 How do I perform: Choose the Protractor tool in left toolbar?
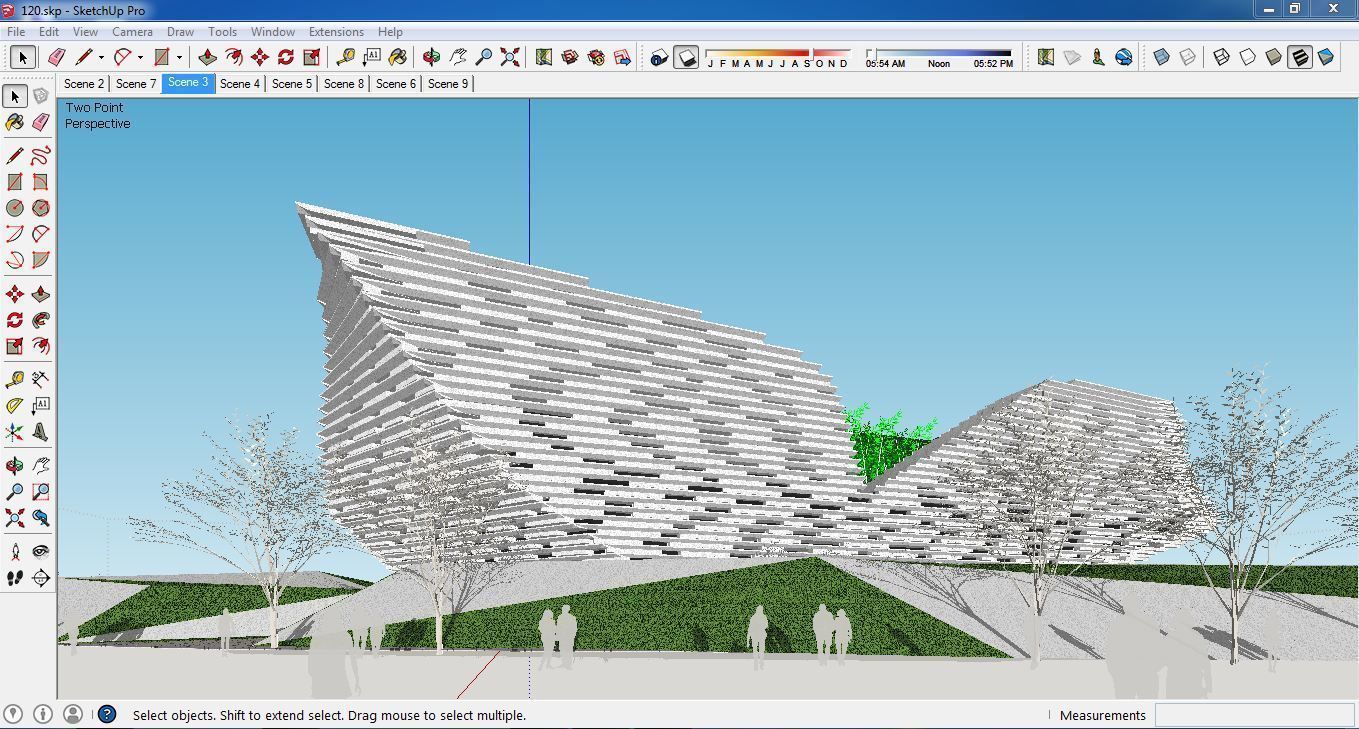(x=14, y=405)
